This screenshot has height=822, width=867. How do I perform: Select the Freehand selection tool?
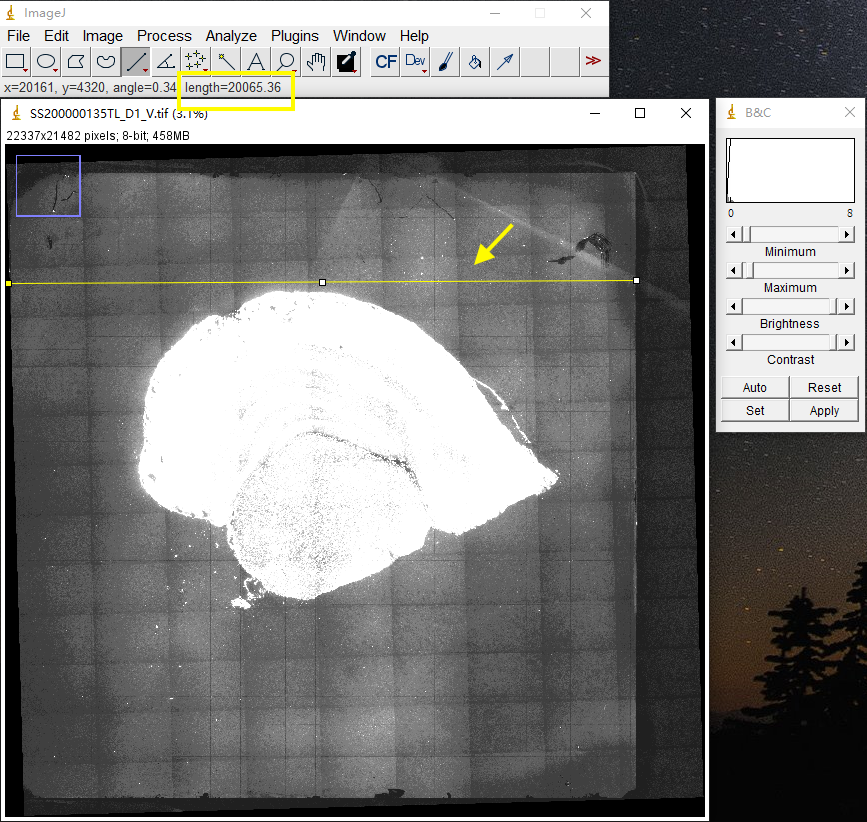106,62
